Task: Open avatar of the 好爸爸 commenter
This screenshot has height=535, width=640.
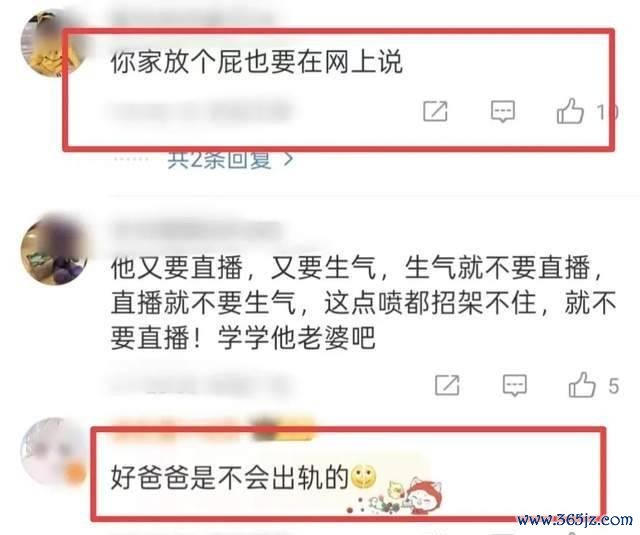Action: pyautogui.click(x=53, y=451)
